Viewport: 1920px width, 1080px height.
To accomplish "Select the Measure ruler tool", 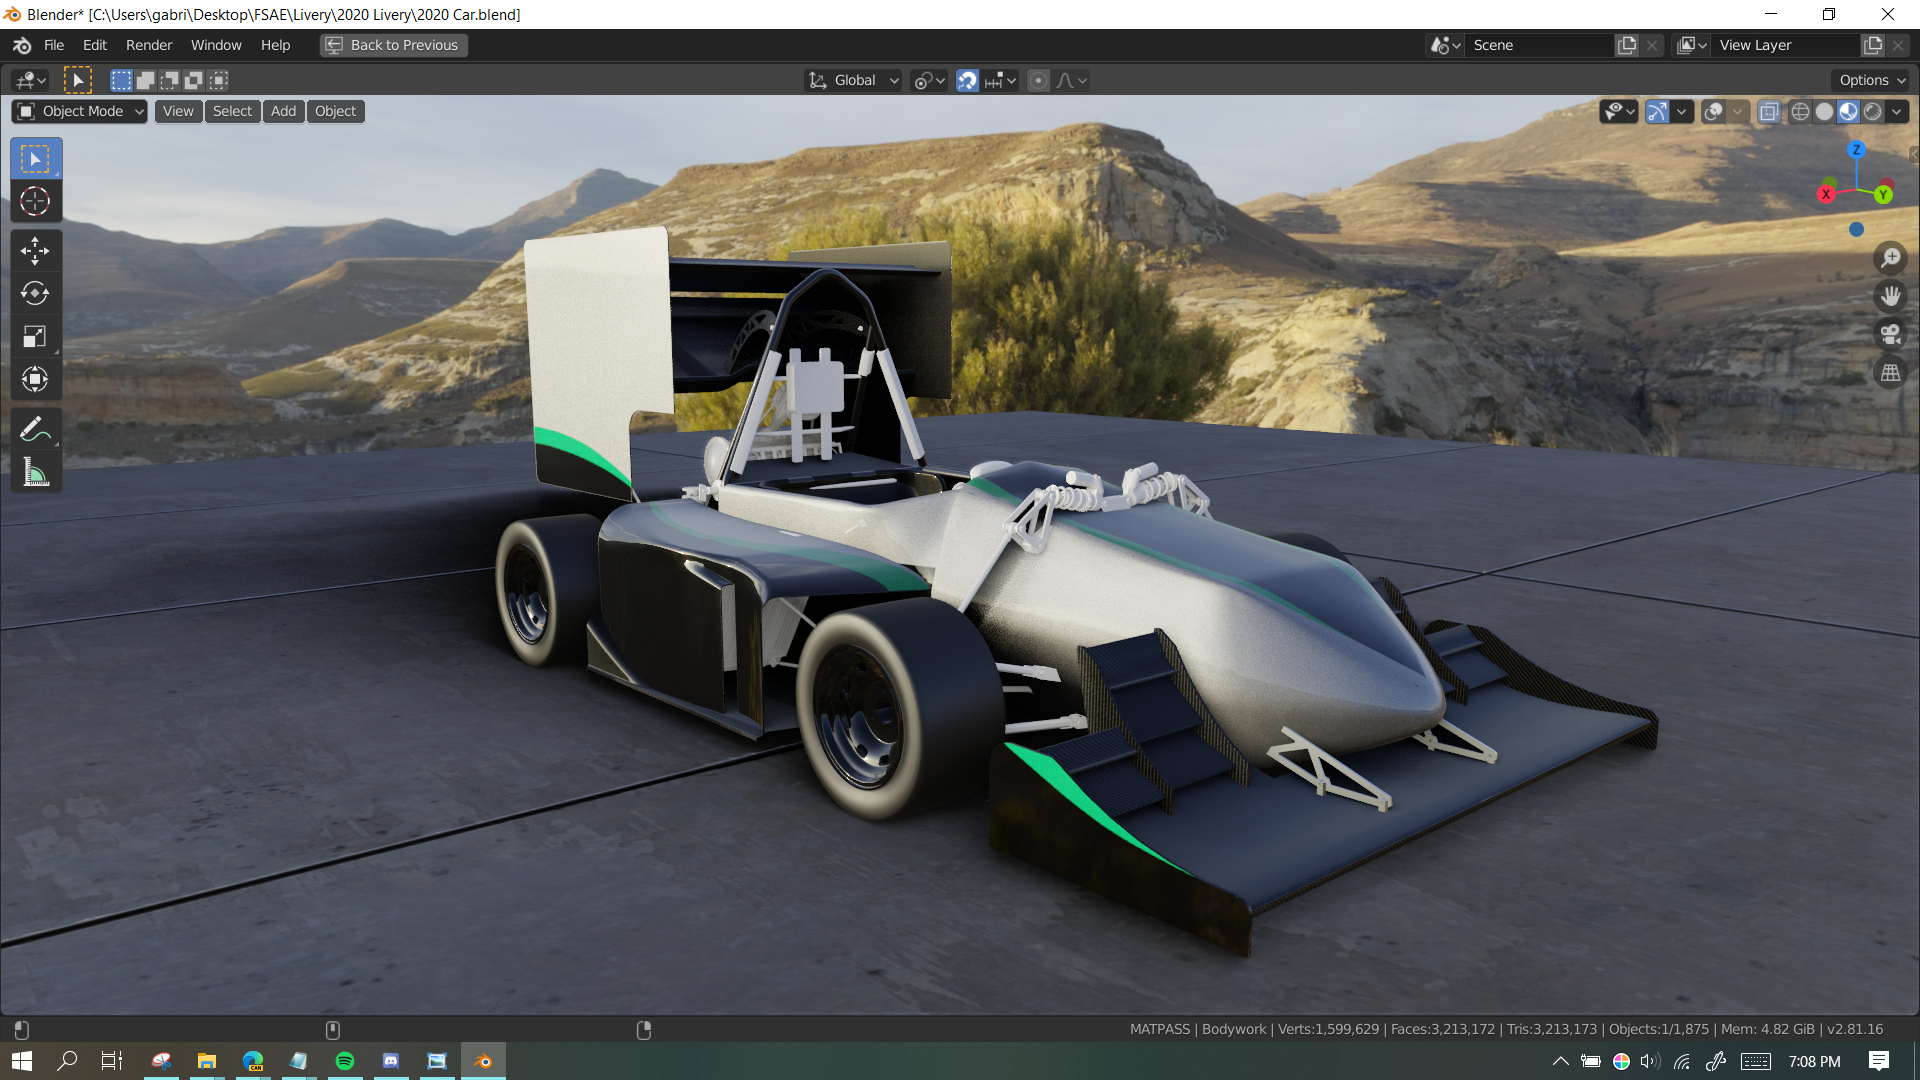I will coord(36,472).
